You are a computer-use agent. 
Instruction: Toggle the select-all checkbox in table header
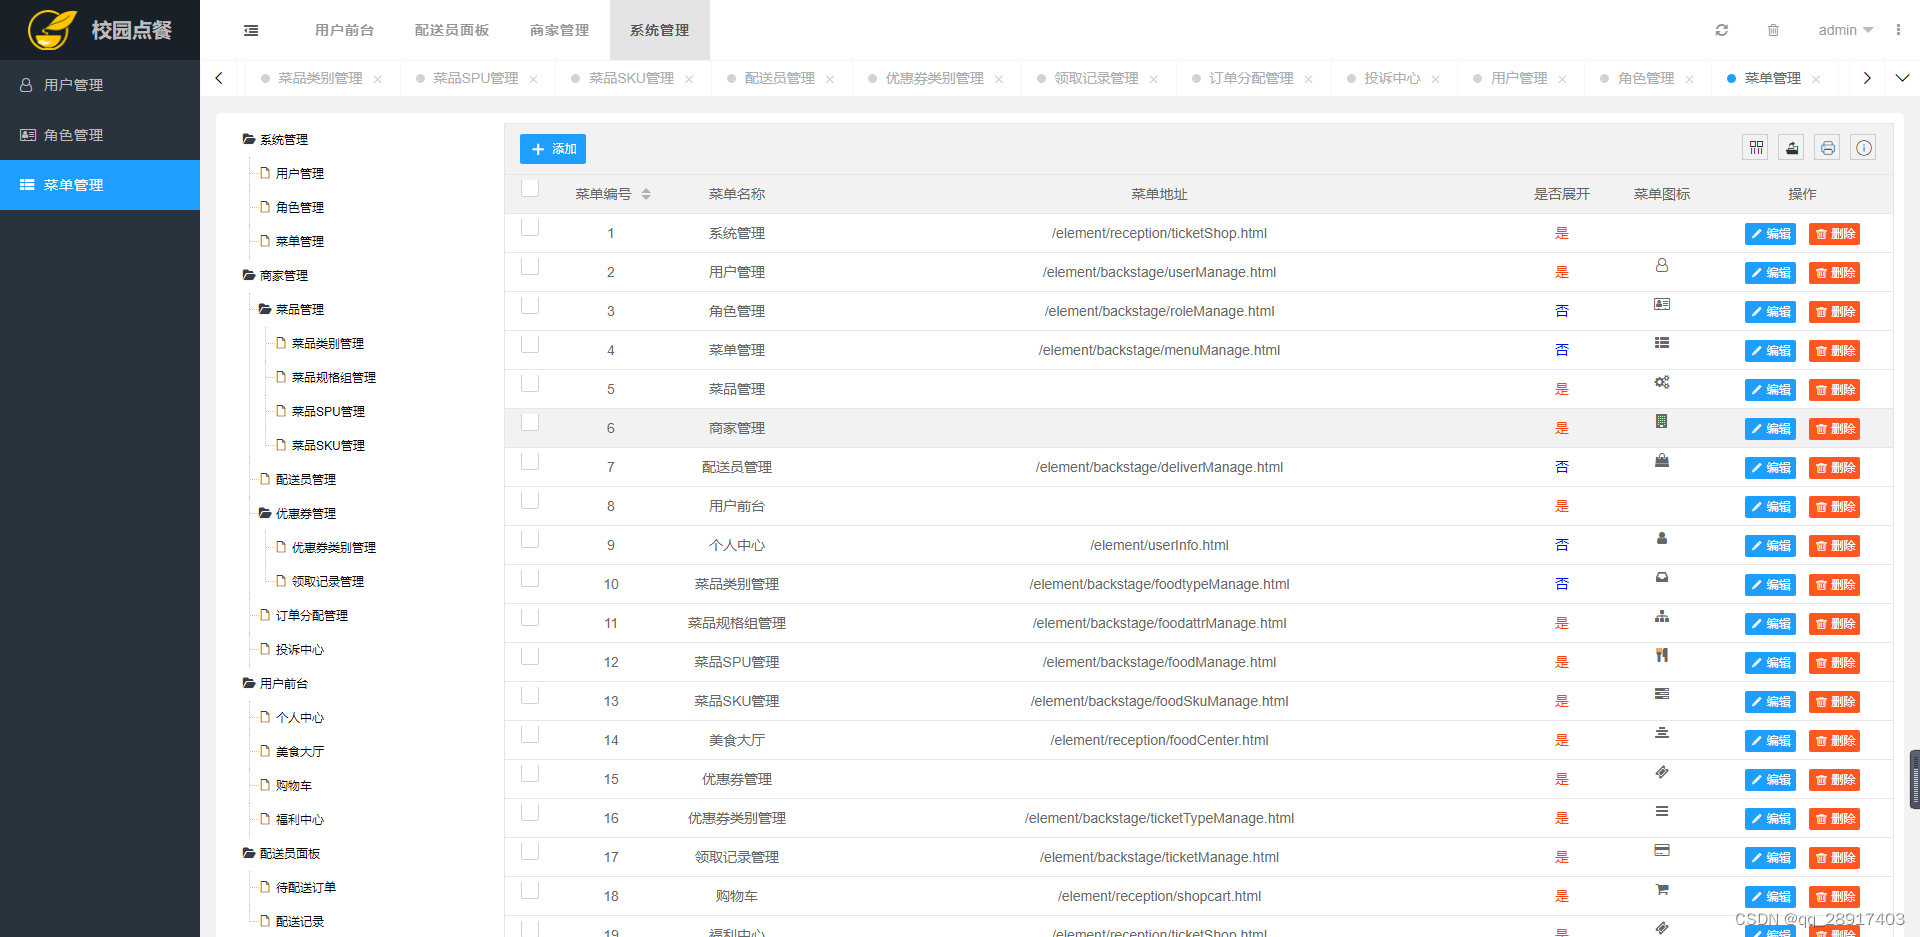530,188
